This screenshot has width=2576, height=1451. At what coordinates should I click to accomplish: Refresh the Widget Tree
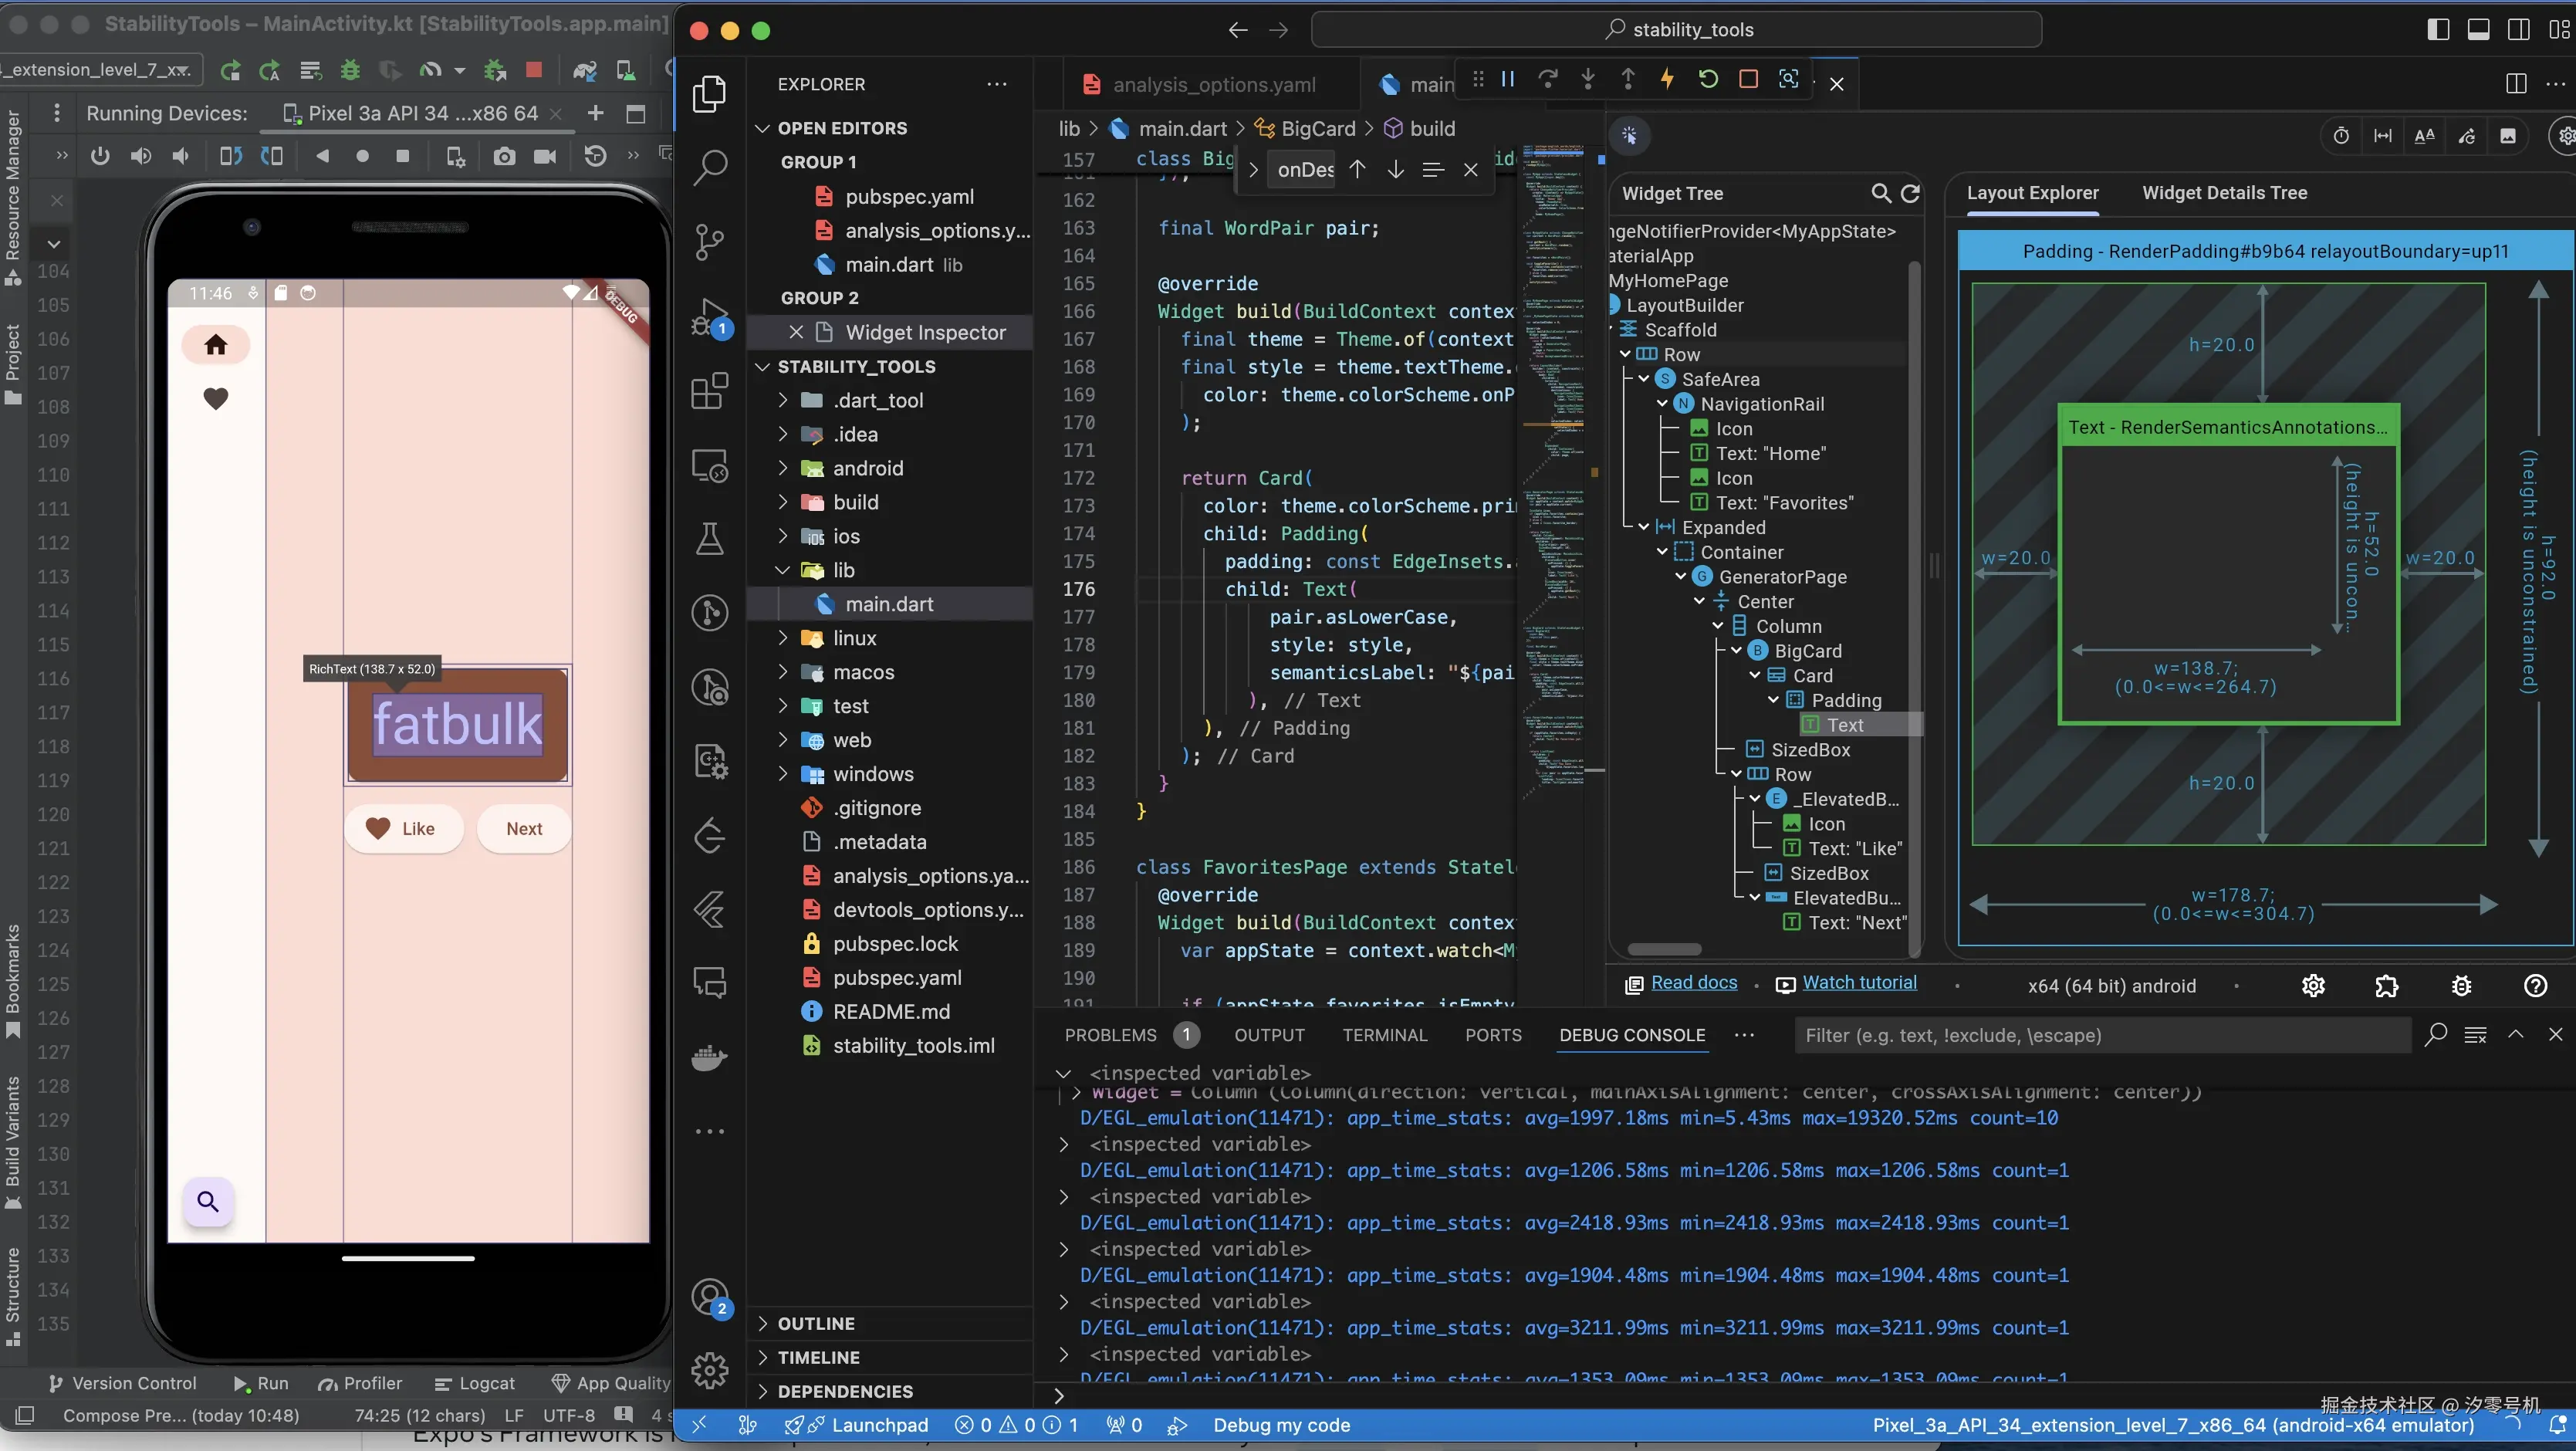[1910, 193]
